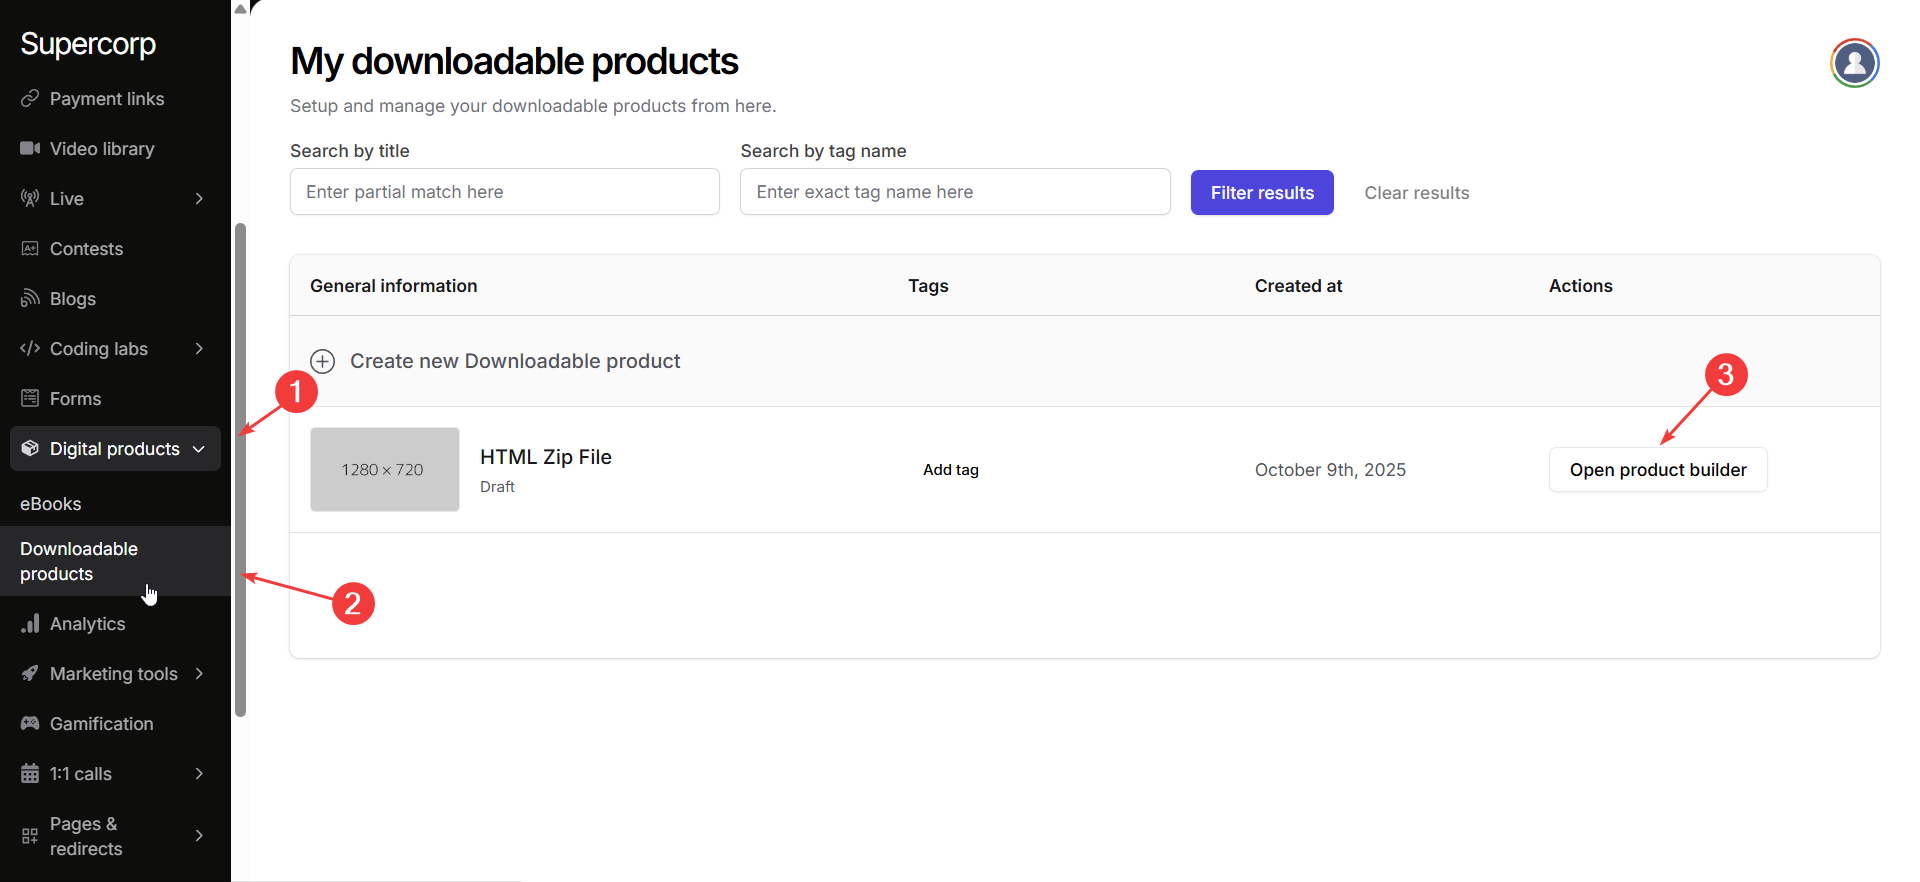Click the Video library camera icon
The width and height of the screenshot is (1920, 882).
[x=30, y=149]
